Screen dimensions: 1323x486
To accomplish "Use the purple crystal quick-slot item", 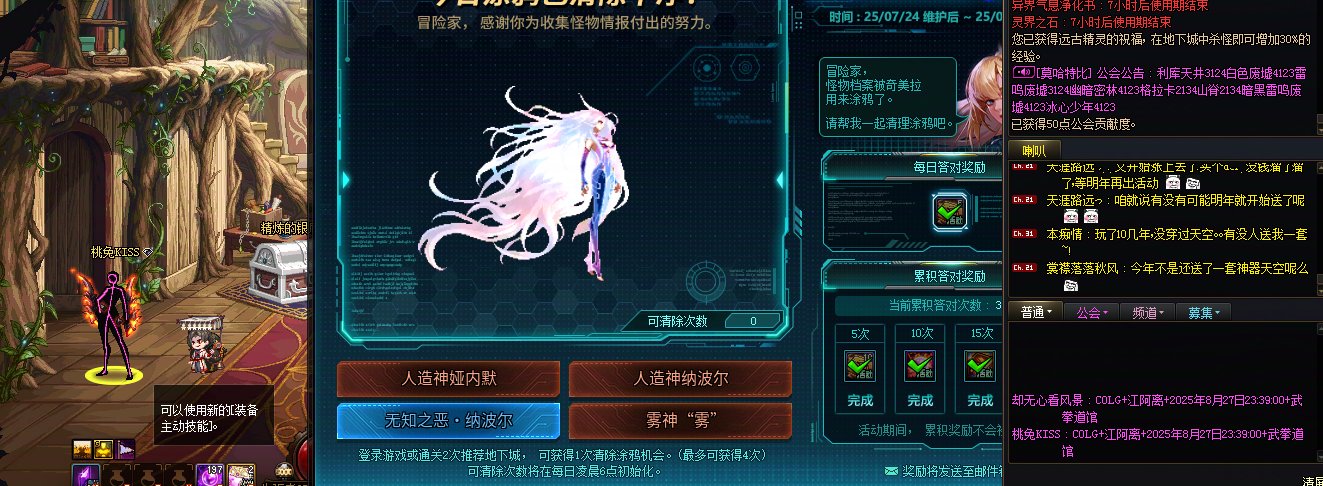I will pos(85,474).
